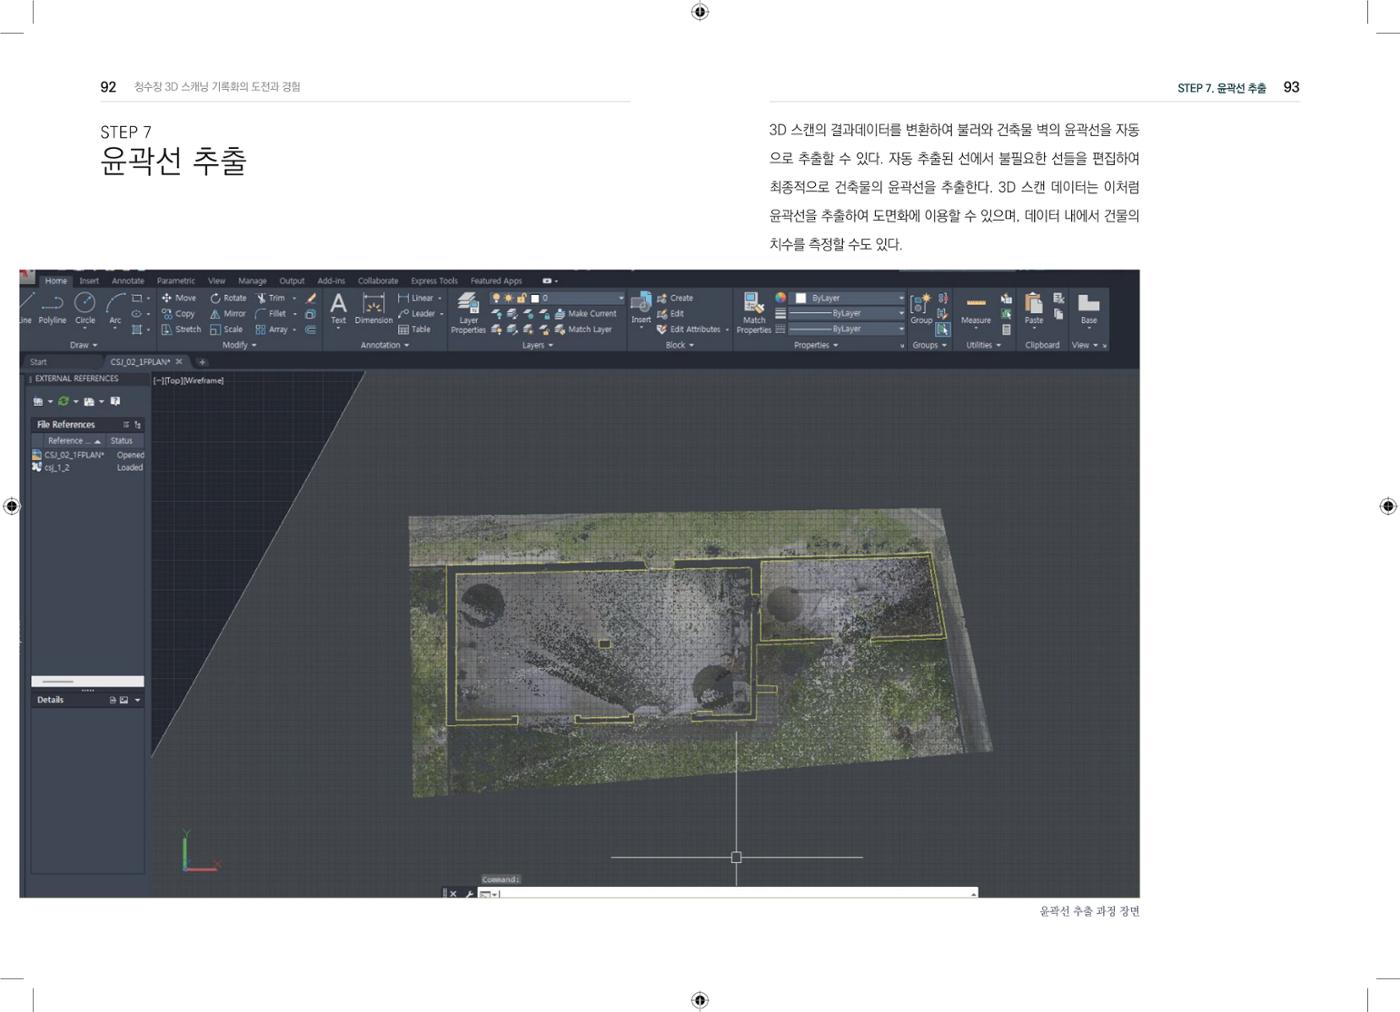
Task: Toggle Tree View in File References
Action: tap(137, 425)
